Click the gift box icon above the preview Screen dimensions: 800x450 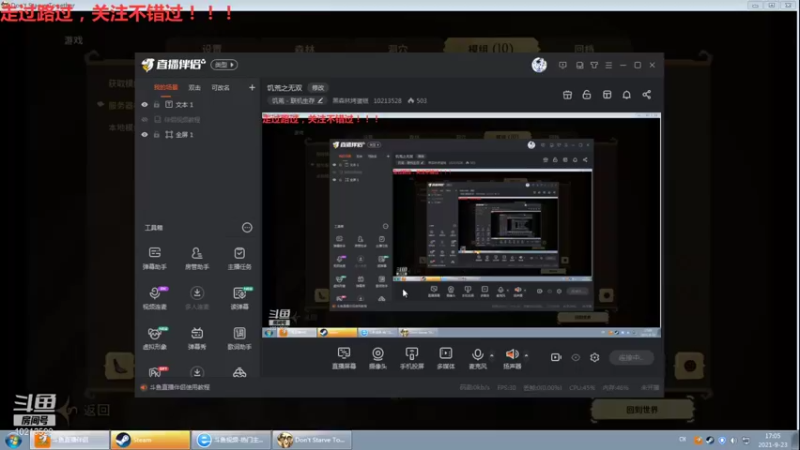567,95
